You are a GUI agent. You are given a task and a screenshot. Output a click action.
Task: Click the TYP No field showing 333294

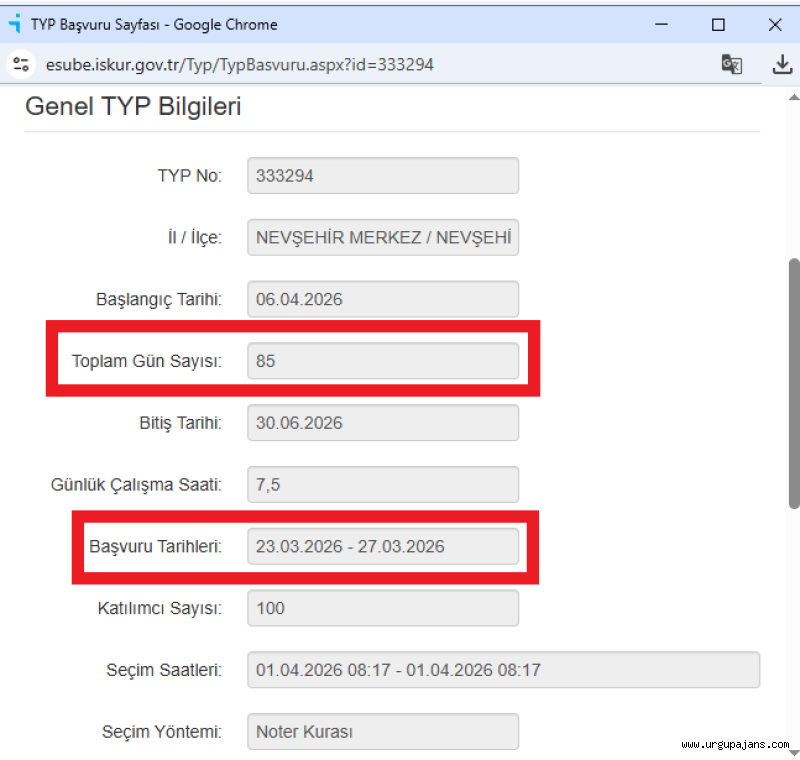coord(383,176)
